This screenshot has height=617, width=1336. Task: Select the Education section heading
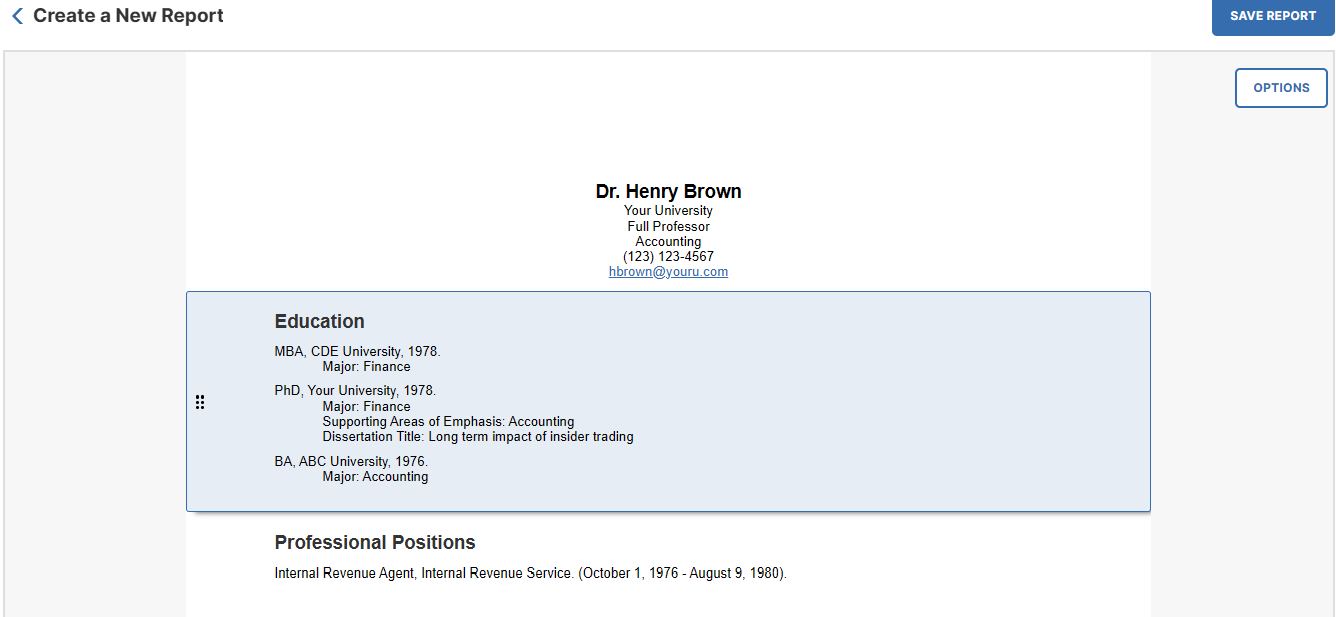point(320,322)
